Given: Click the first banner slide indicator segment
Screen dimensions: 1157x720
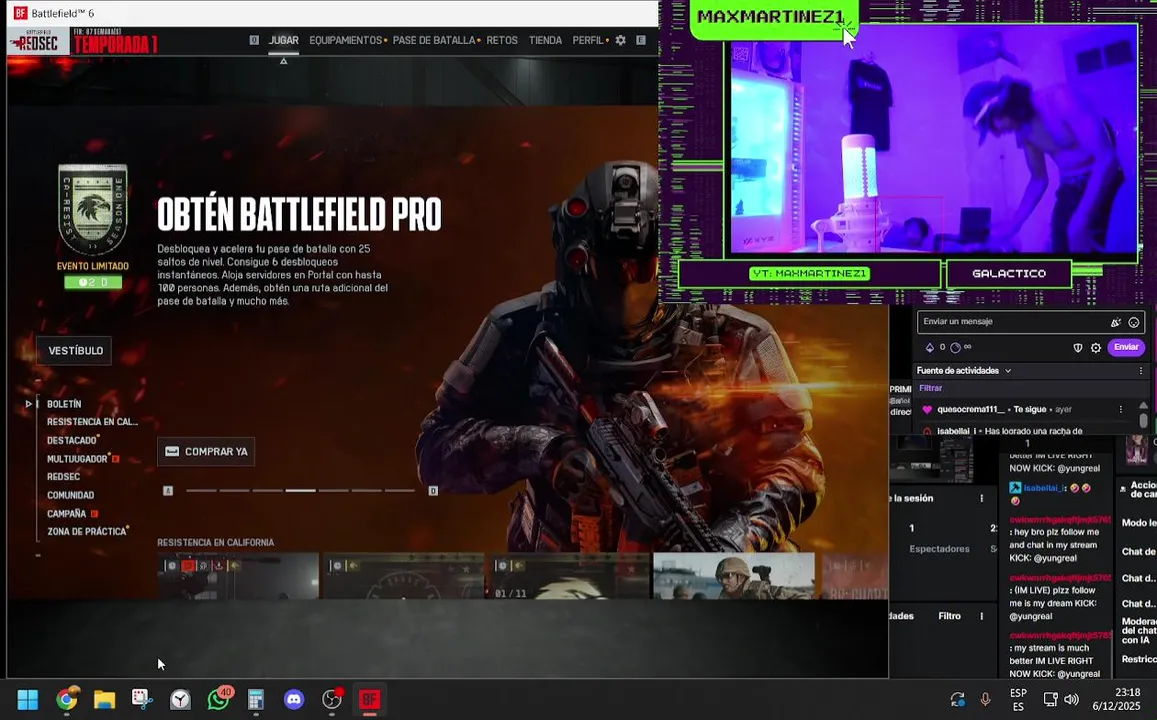Looking at the screenshot, I should pyautogui.click(x=201, y=491).
